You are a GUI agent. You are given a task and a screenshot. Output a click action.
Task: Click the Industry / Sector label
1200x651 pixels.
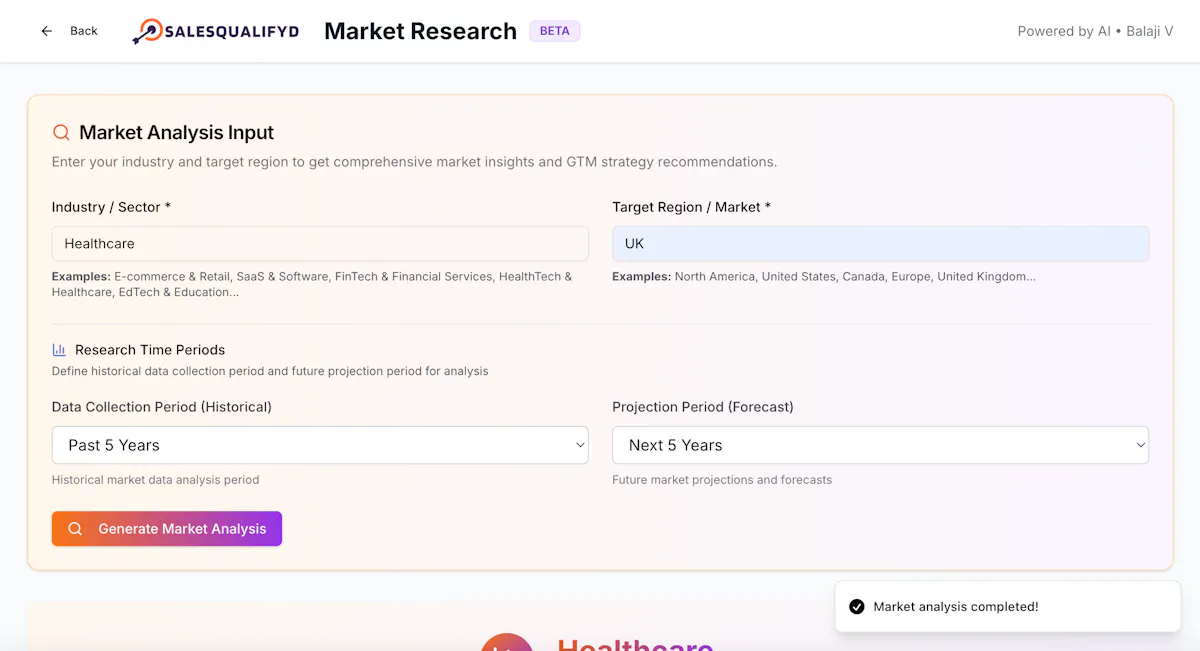pyautogui.click(x=111, y=207)
